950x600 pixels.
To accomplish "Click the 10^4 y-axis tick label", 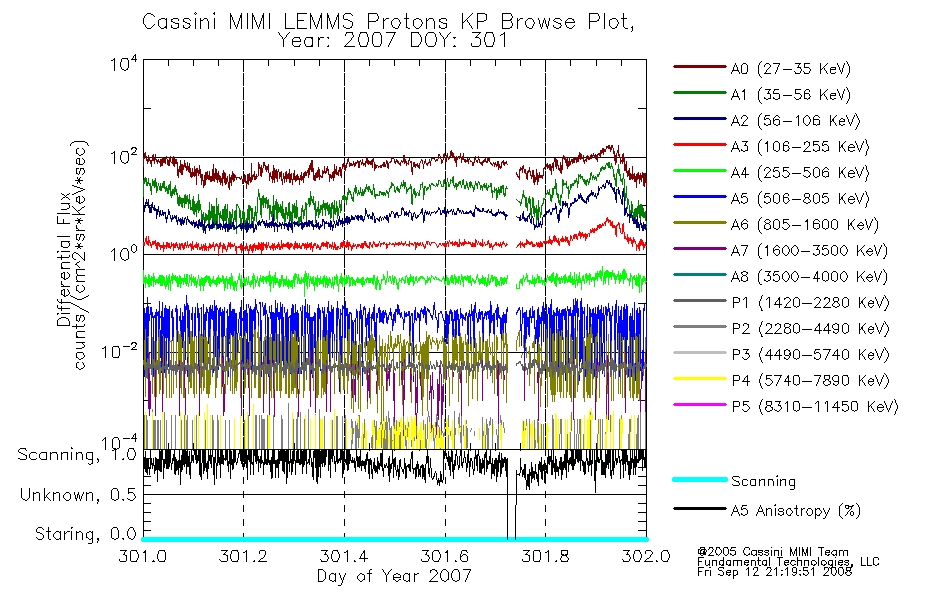I will [124, 63].
